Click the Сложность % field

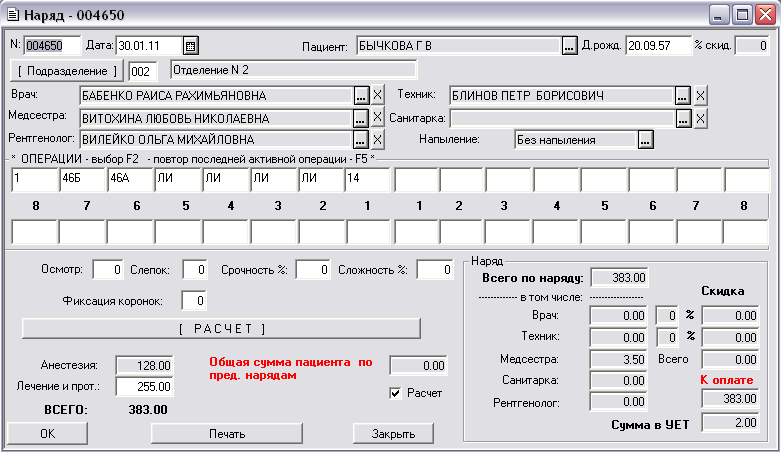point(435,270)
